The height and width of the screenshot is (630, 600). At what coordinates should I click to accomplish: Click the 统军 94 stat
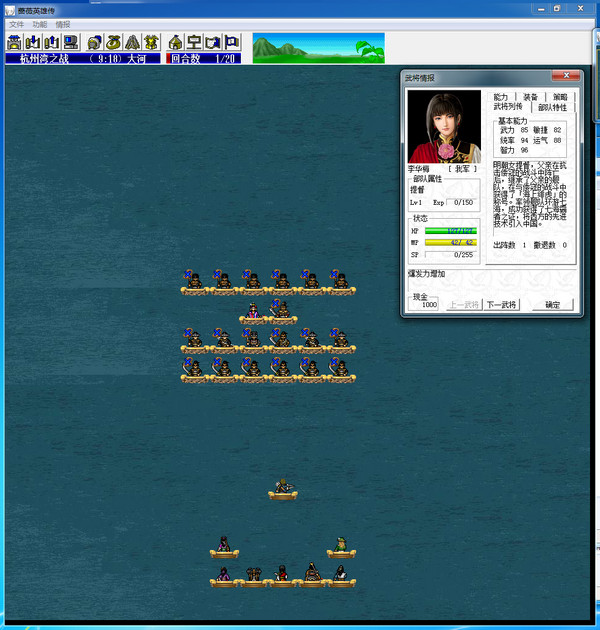coord(514,140)
